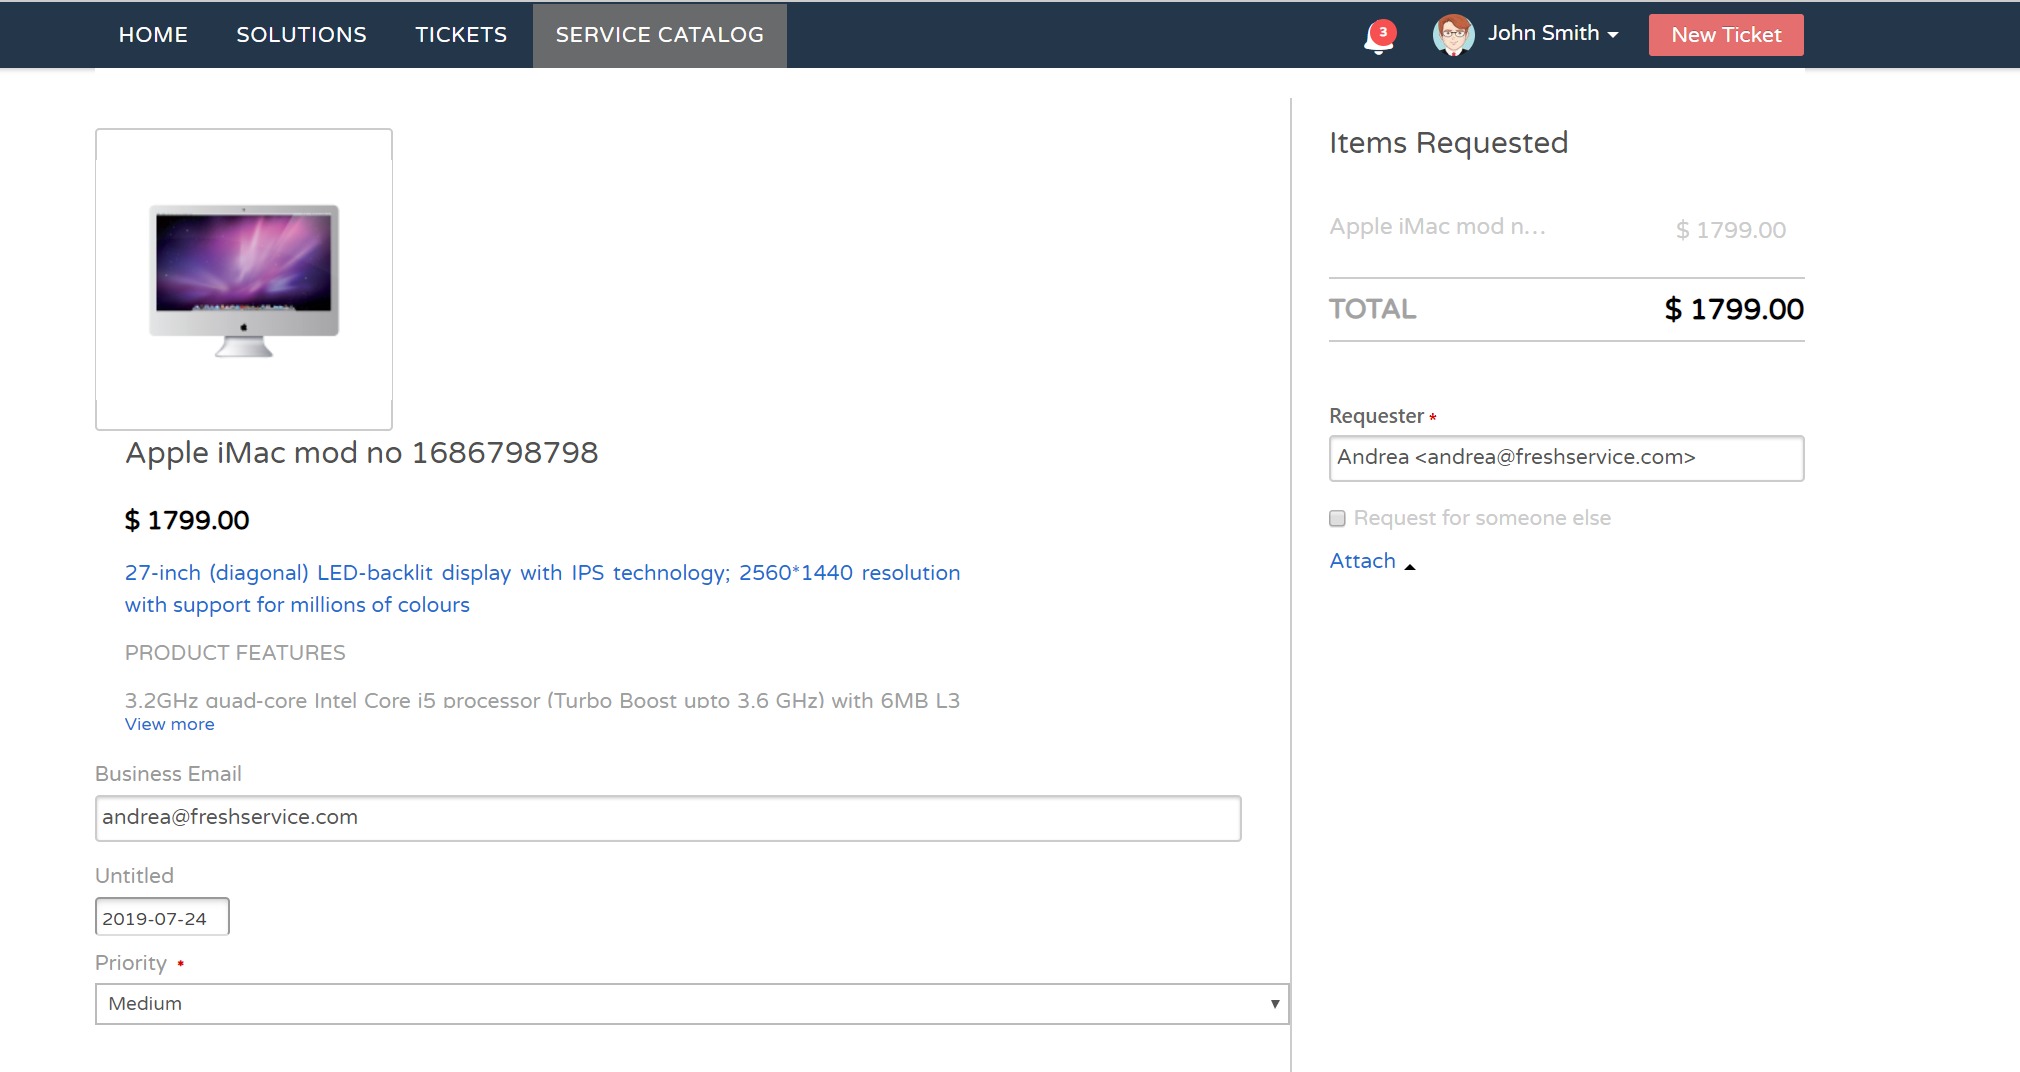
Task: Click the TOTAL $ 1799.00 amount
Action: click(1733, 309)
